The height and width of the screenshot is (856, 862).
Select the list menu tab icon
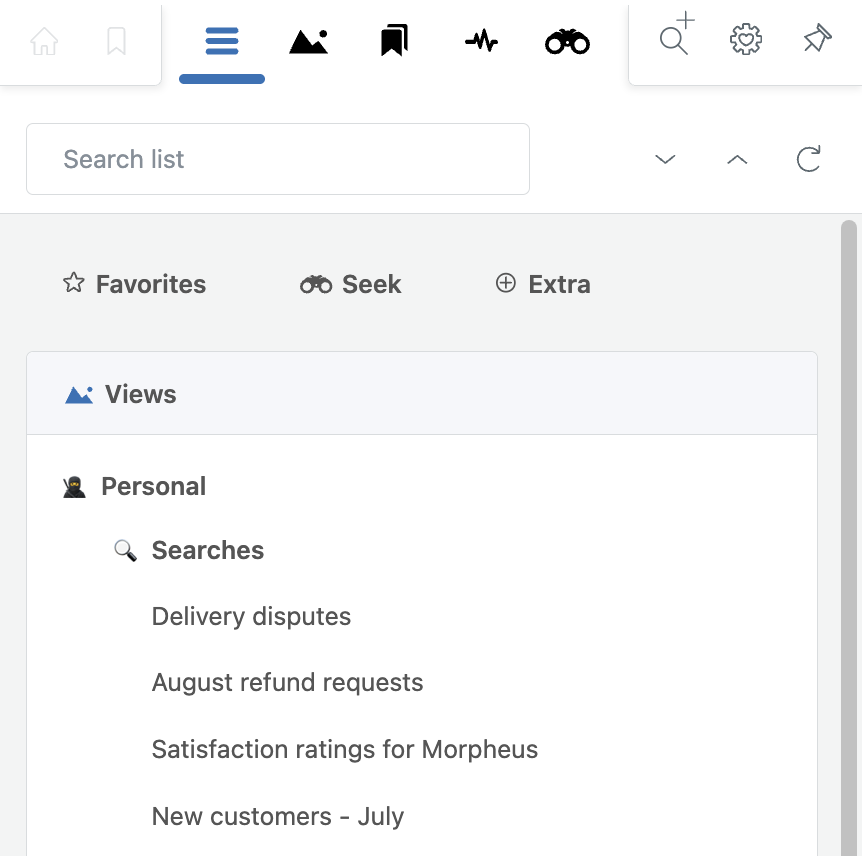[x=222, y=41]
